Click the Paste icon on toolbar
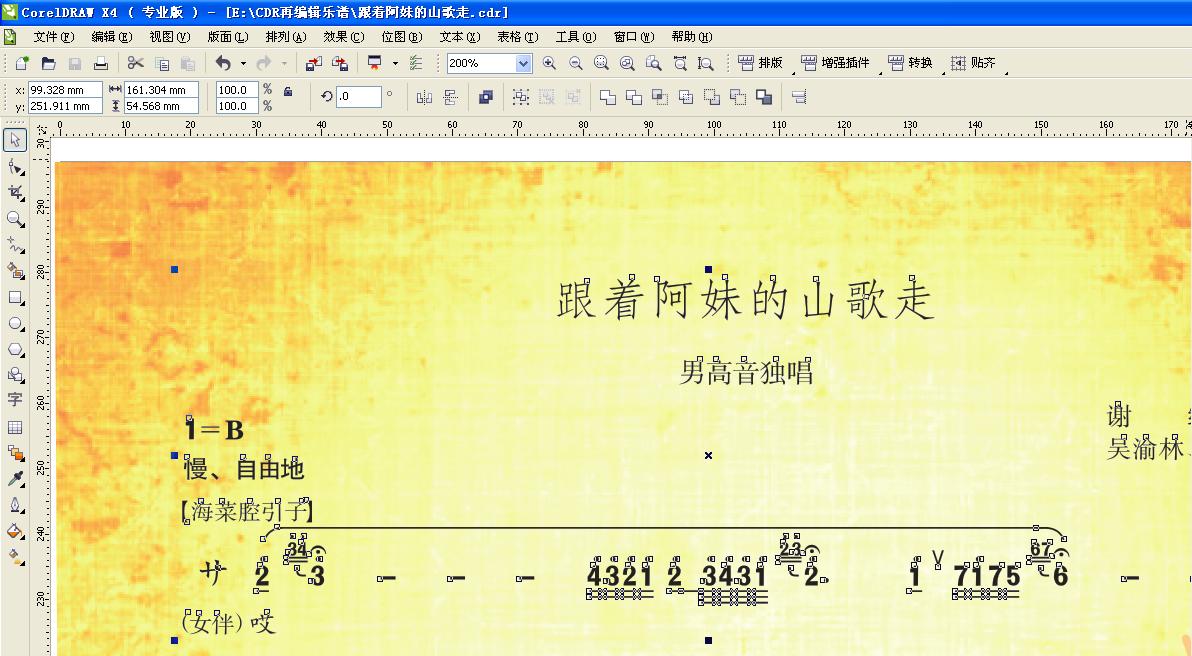This screenshot has height=656, width=1192. coord(187,62)
